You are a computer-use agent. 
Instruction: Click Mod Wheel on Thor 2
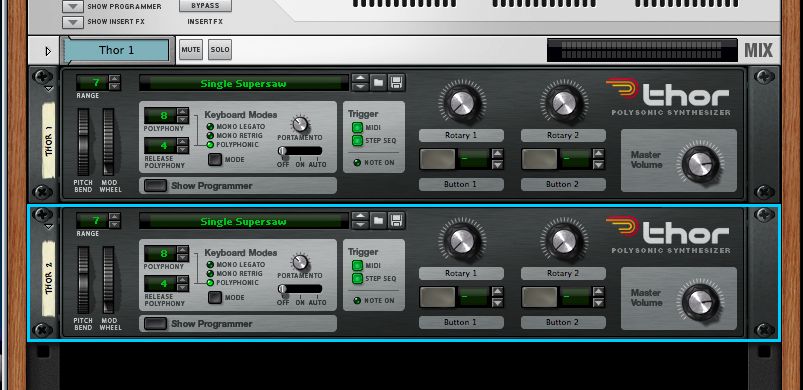tap(108, 280)
